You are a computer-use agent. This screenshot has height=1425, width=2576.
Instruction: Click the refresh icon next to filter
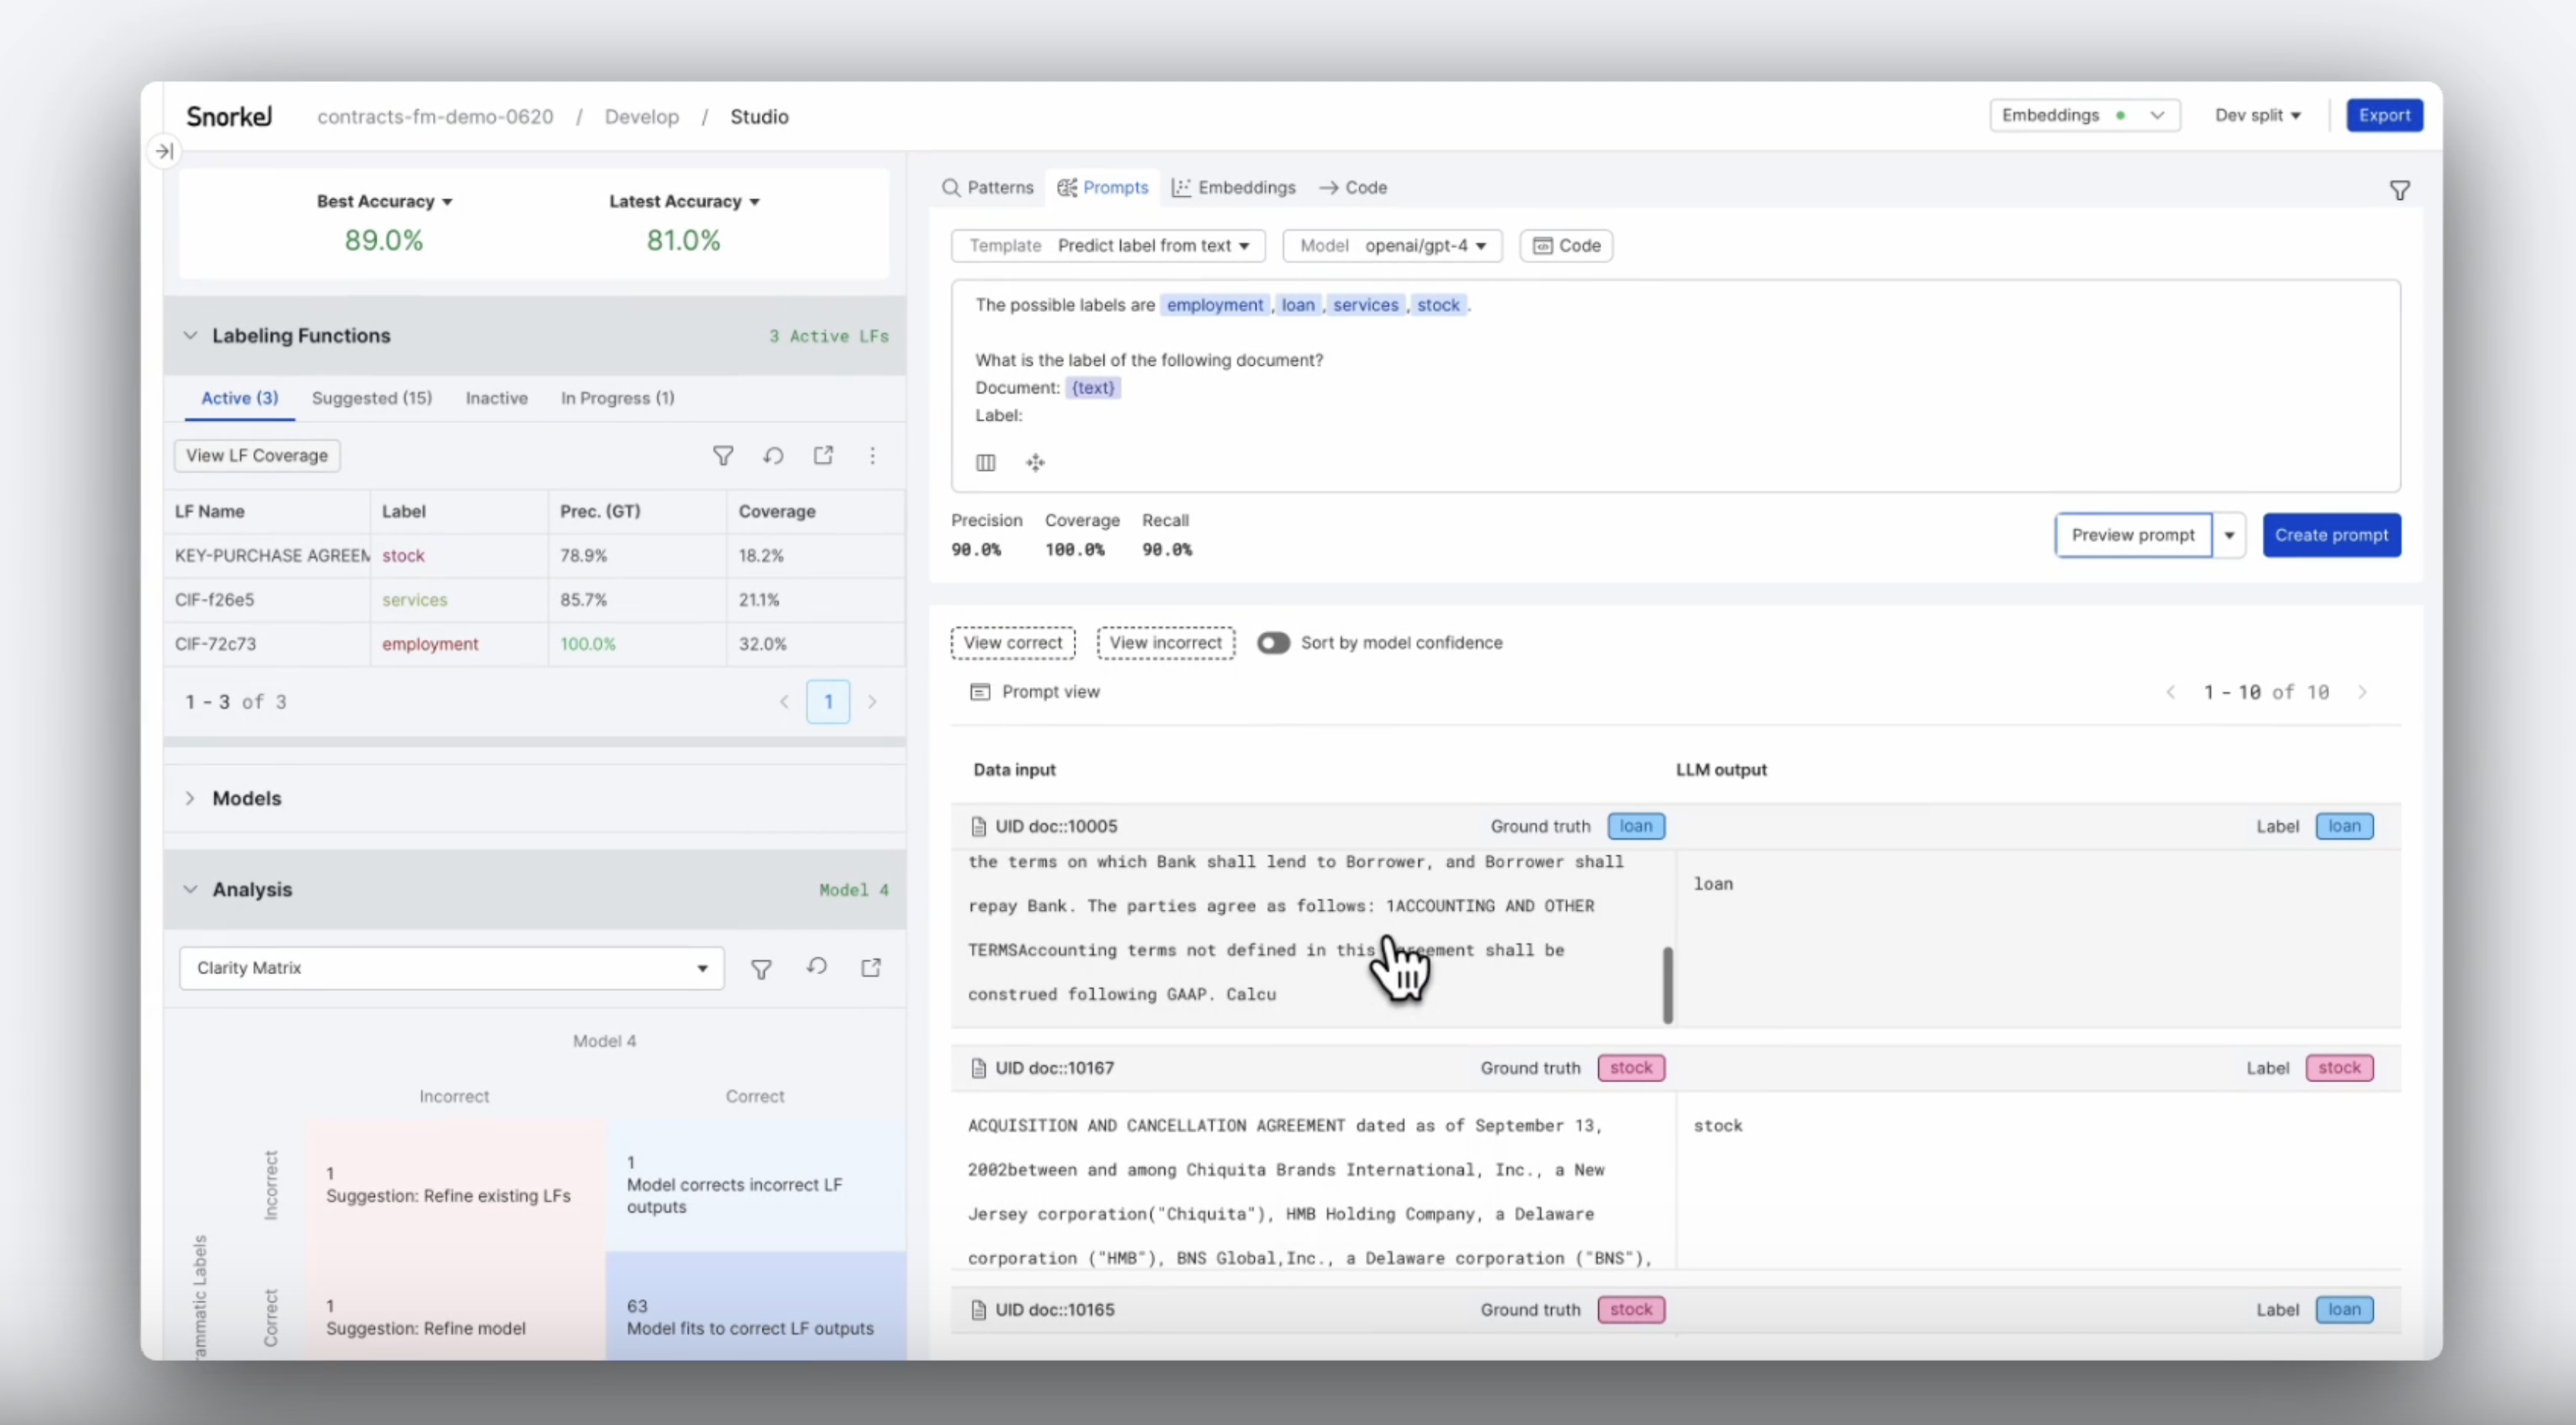pyautogui.click(x=773, y=455)
